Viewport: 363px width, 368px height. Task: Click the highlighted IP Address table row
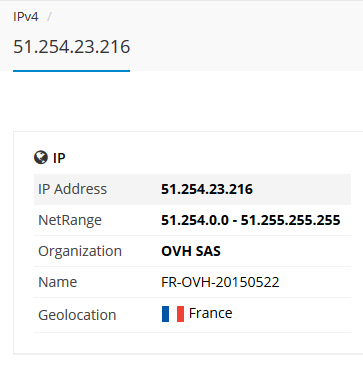(192, 189)
